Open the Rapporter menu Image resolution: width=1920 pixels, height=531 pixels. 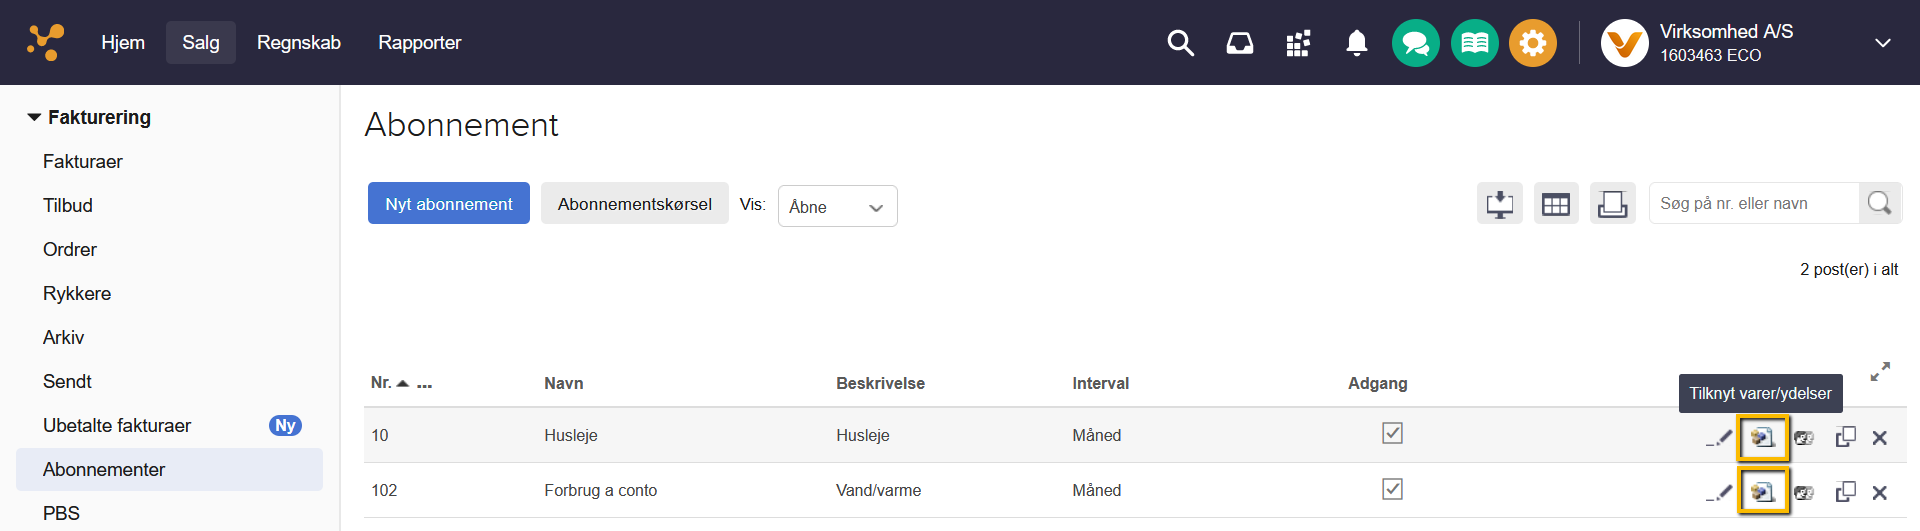pos(419,43)
